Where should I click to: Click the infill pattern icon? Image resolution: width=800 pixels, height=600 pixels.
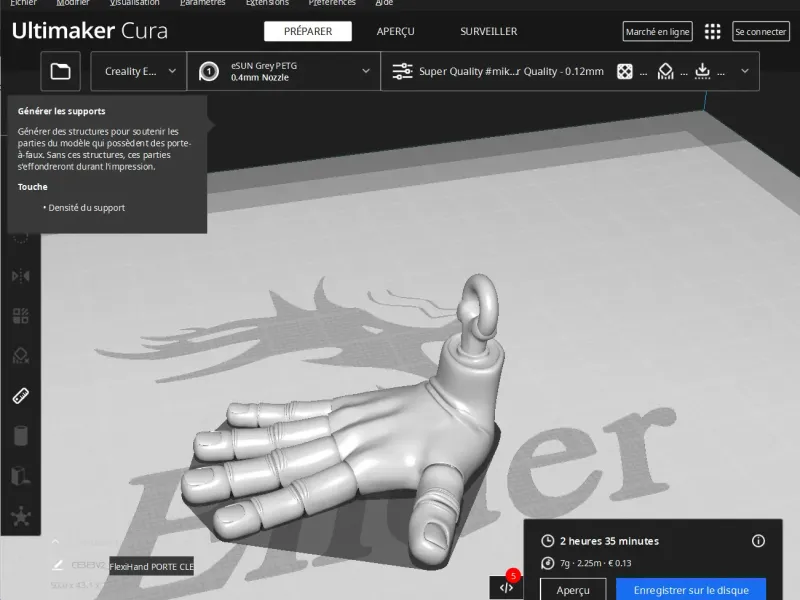[x=624, y=71]
